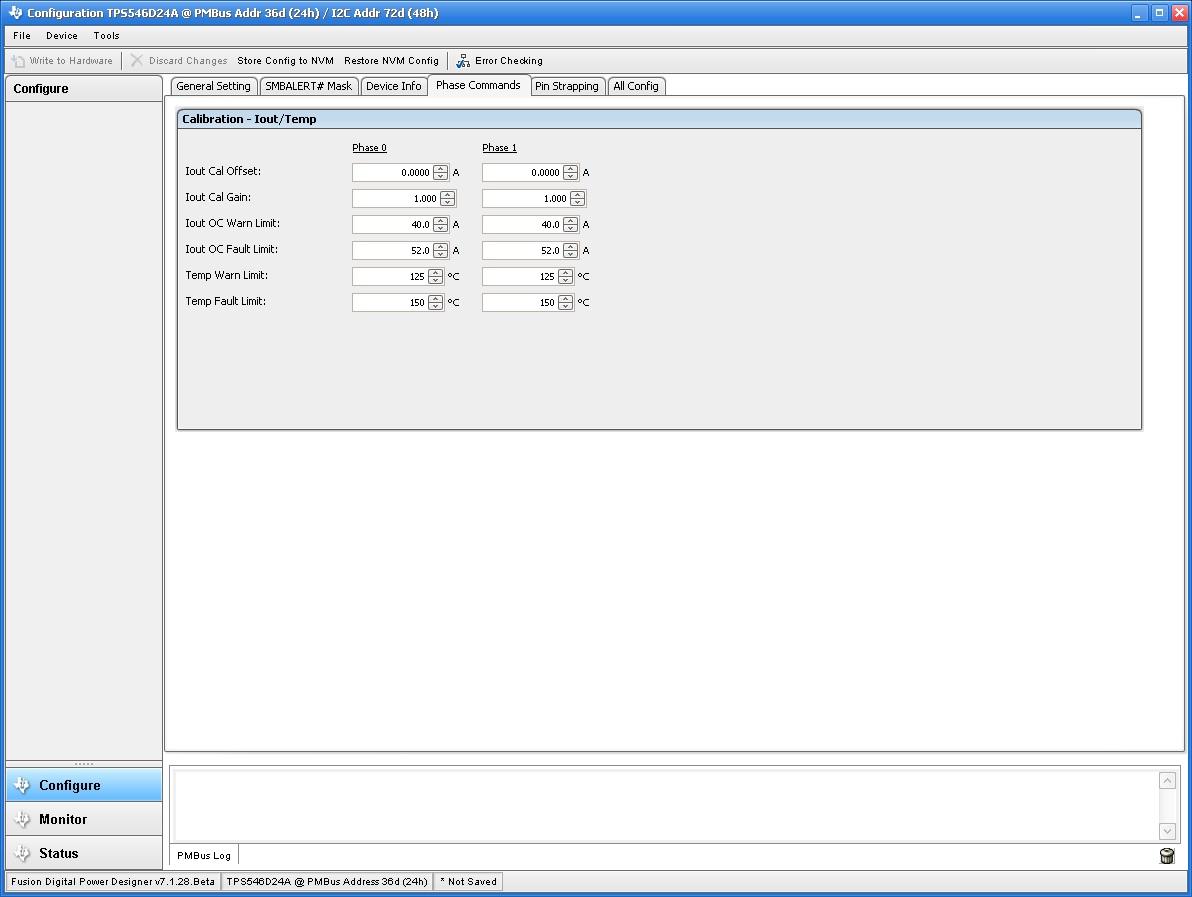
Task: Open the All Config tab
Action: tap(636, 86)
